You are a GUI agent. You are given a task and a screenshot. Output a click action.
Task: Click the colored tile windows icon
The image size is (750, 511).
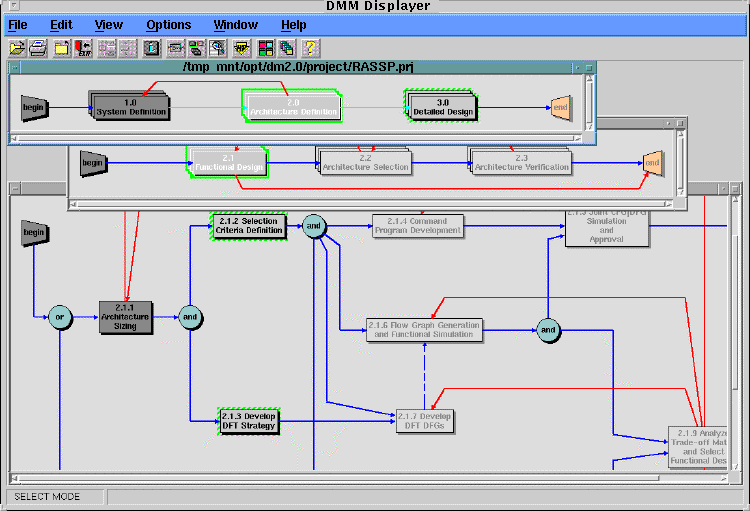pos(266,47)
